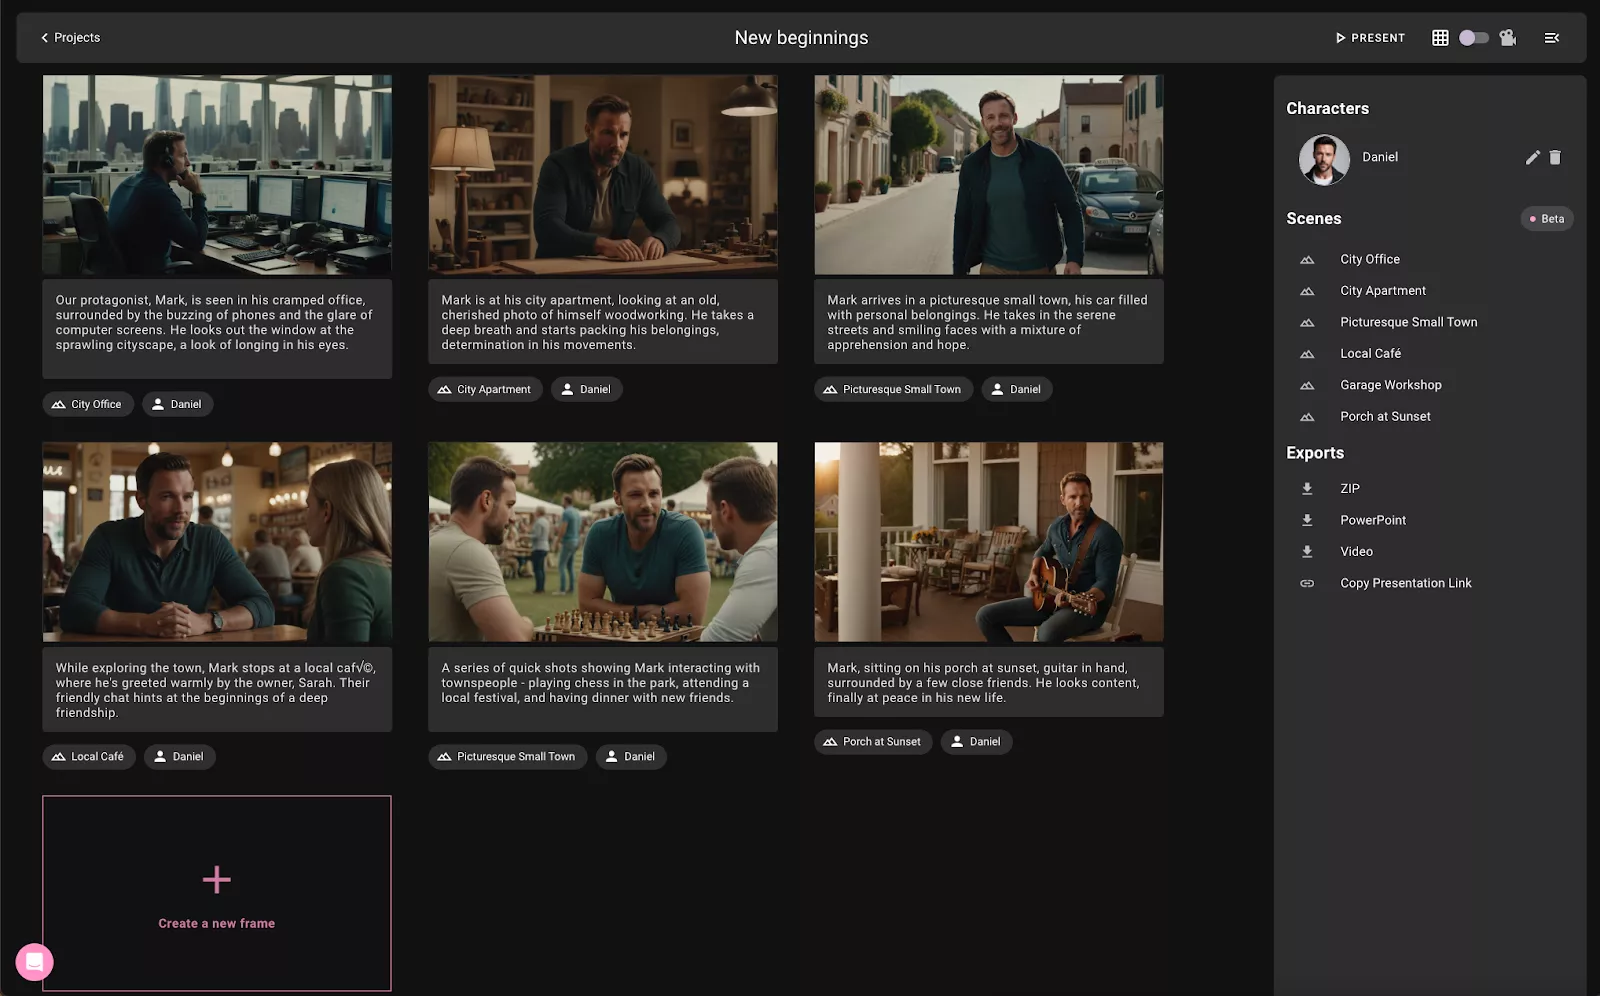Click the Copy Presentation Link icon

1307,583
